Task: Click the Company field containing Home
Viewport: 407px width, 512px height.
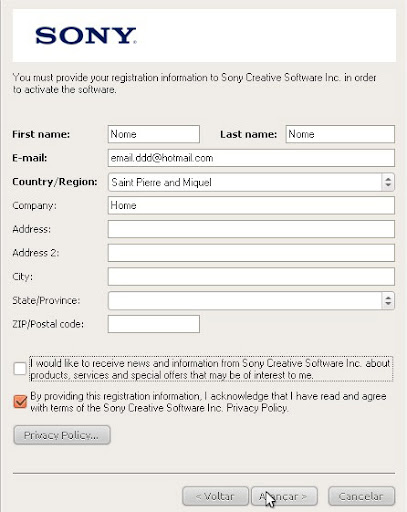Action: click(251, 205)
